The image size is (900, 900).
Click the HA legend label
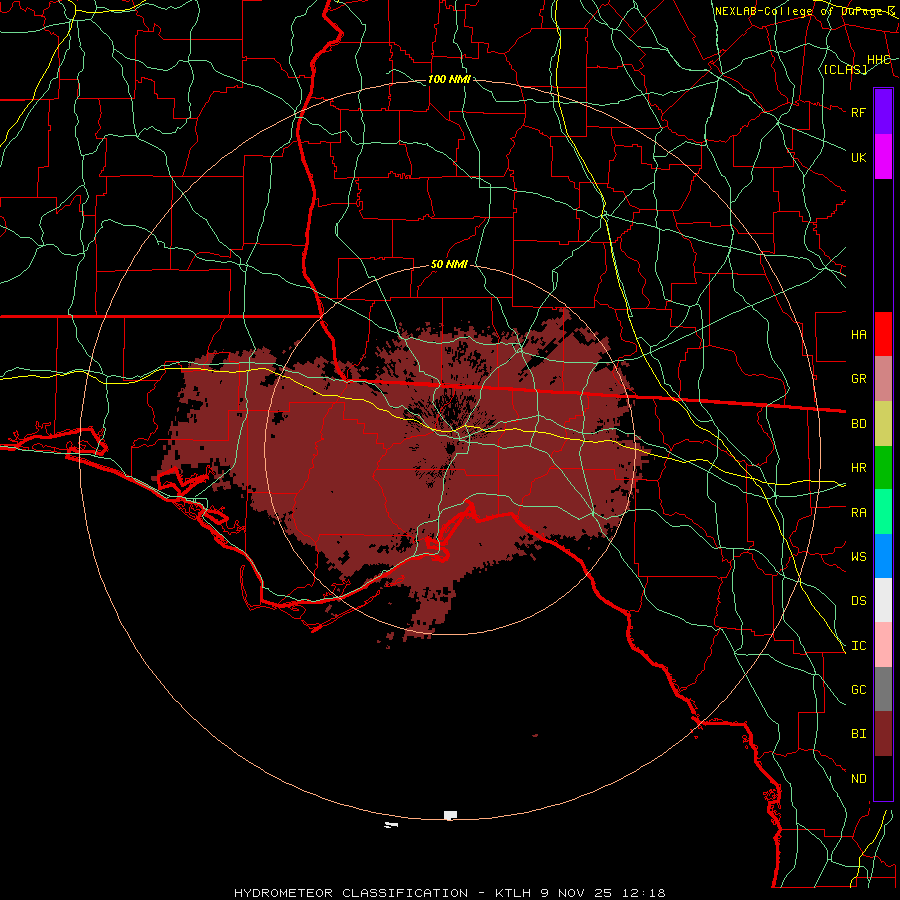click(858, 334)
